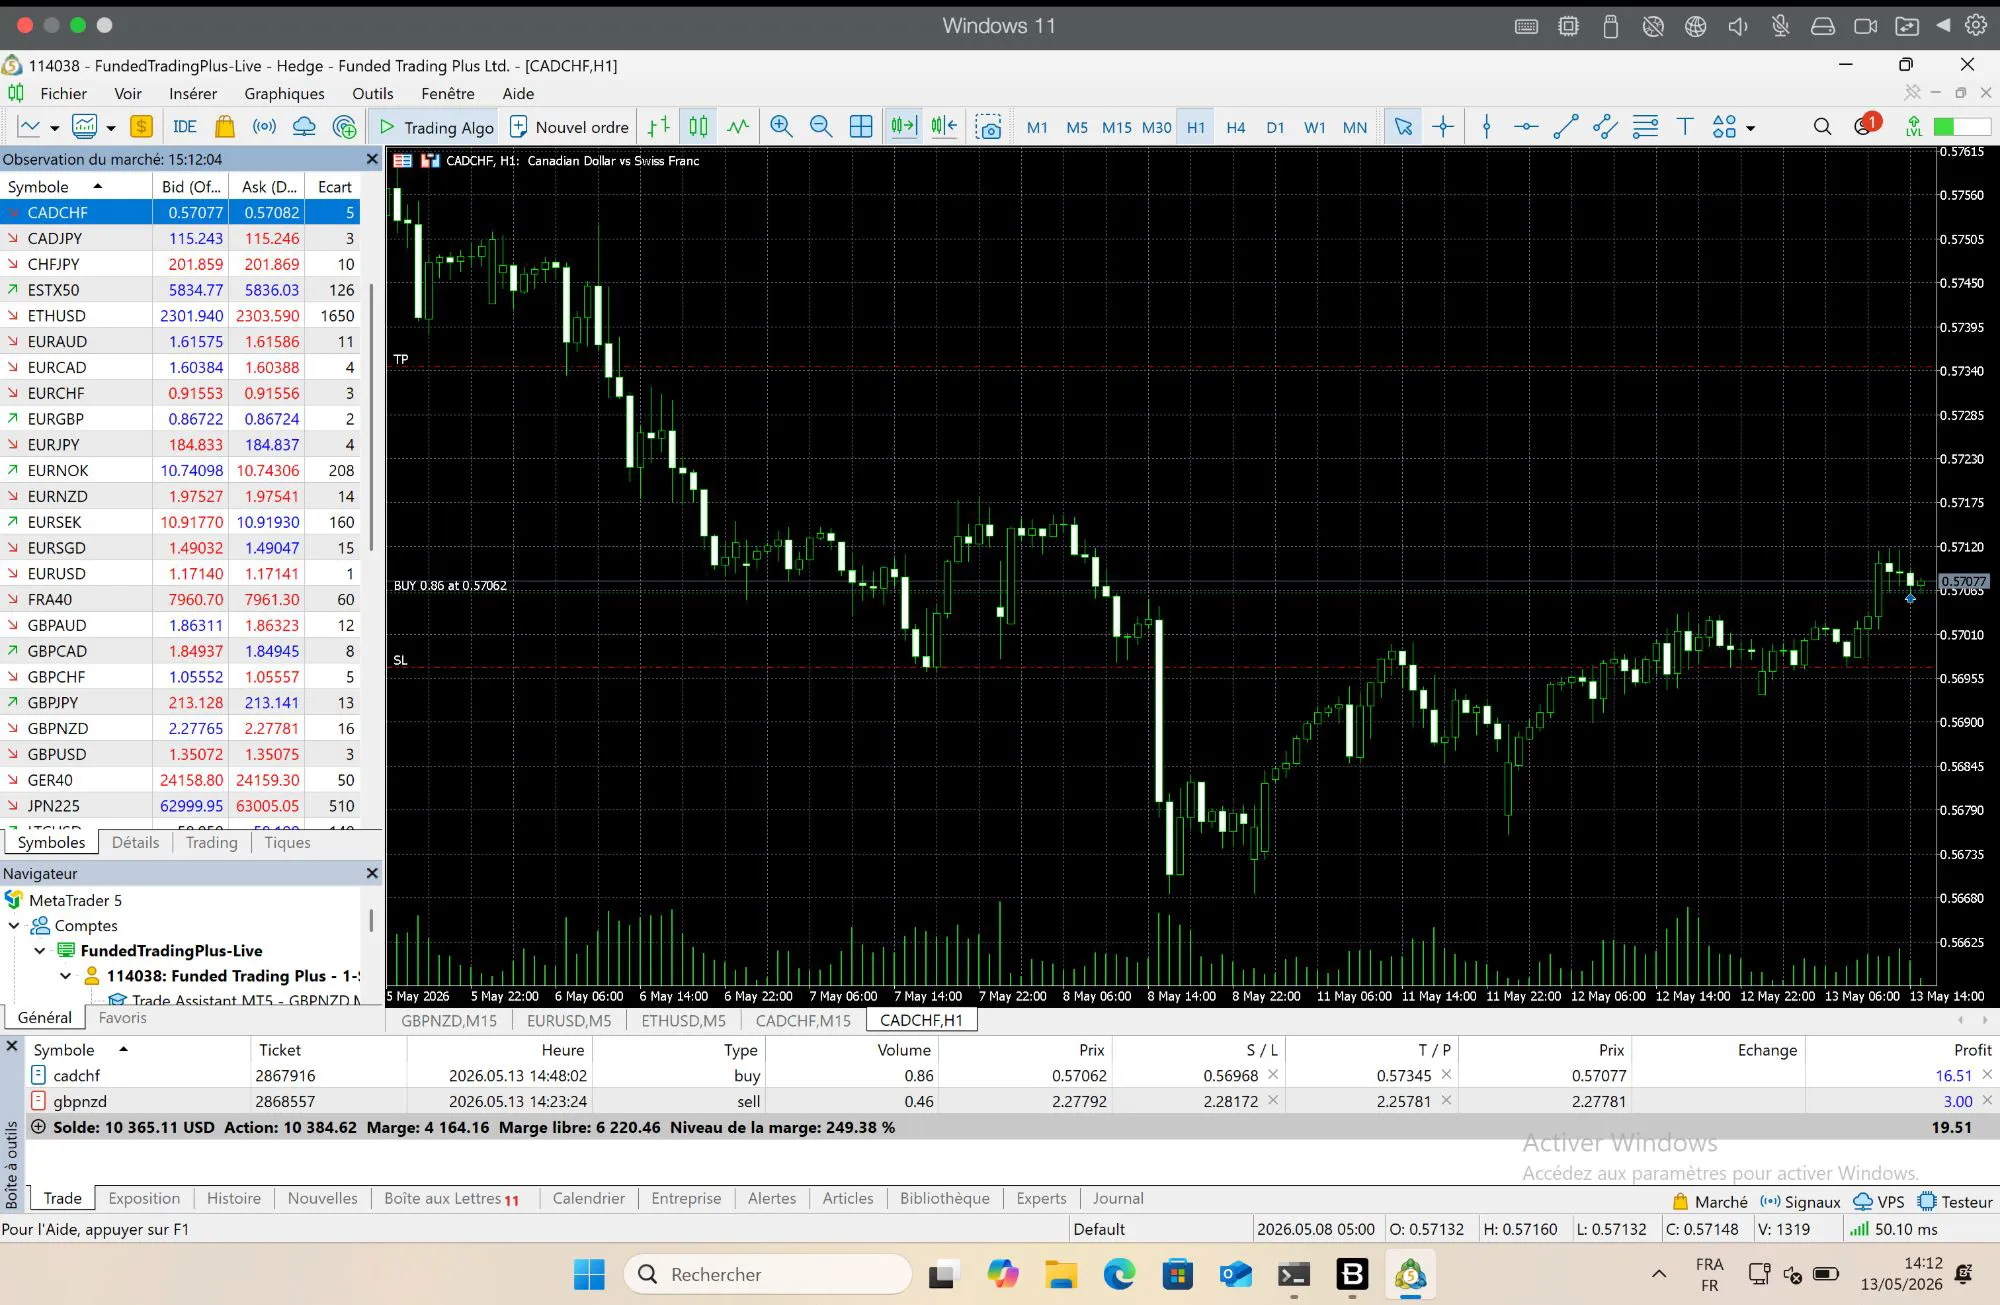This screenshot has width=2000, height=1305.
Task: Collapse the Comptes tree node
Action: coord(14,925)
